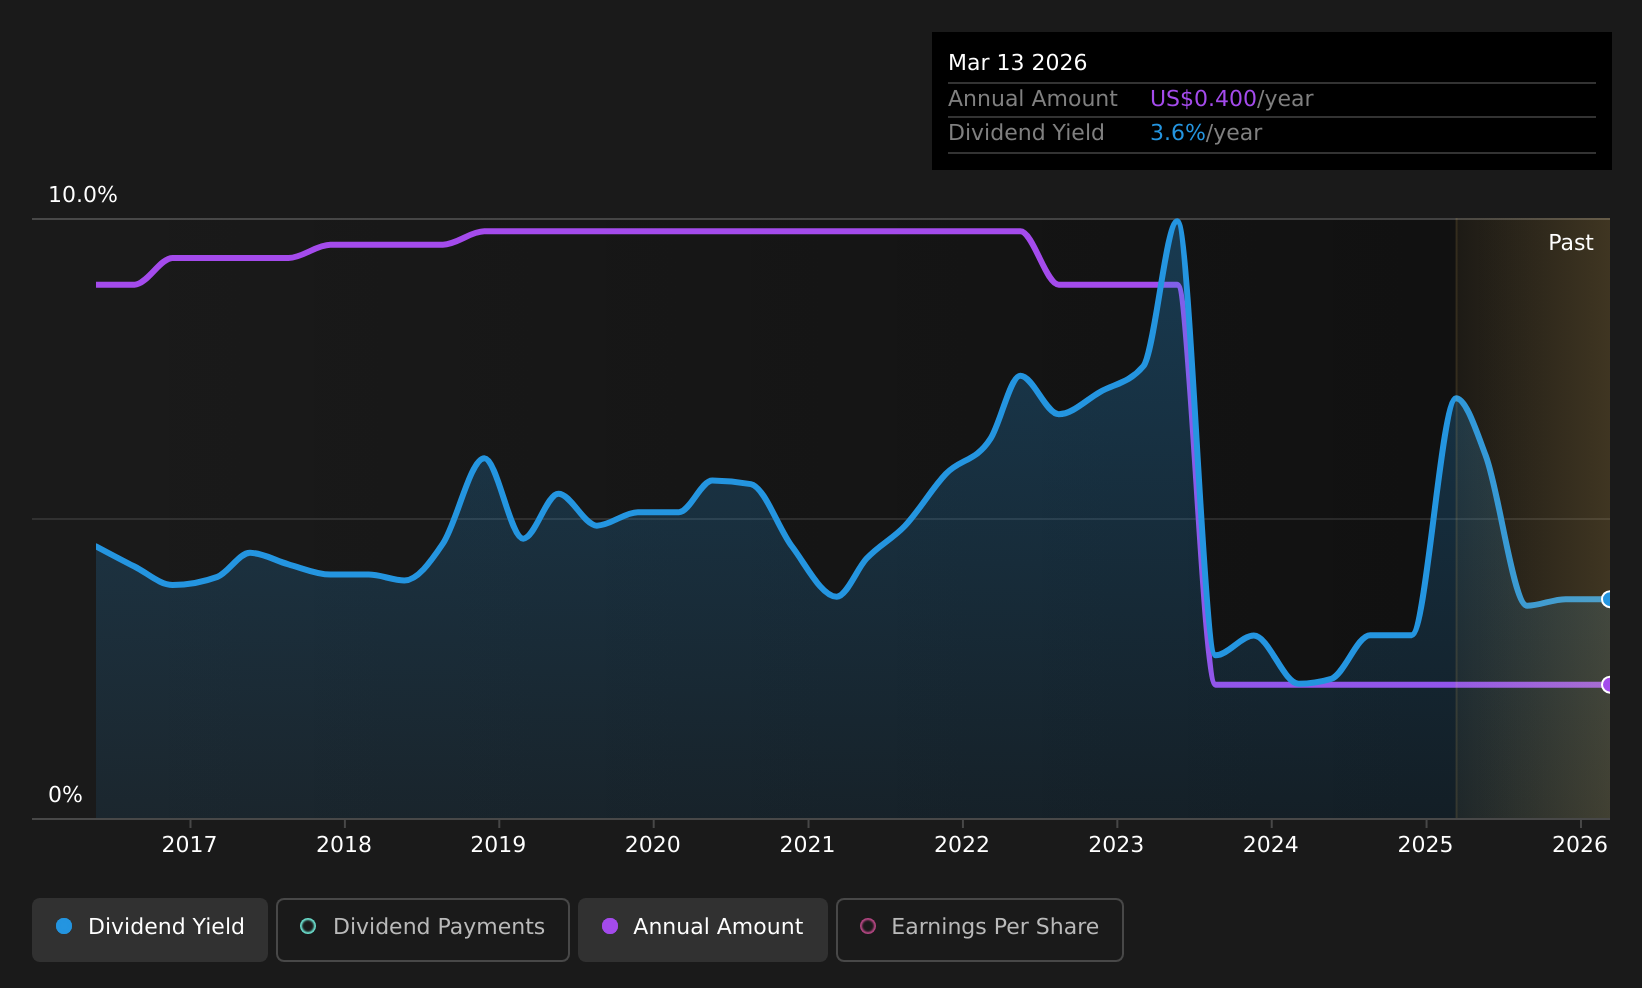Click the 2024 x-axis label

[x=1271, y=845]
